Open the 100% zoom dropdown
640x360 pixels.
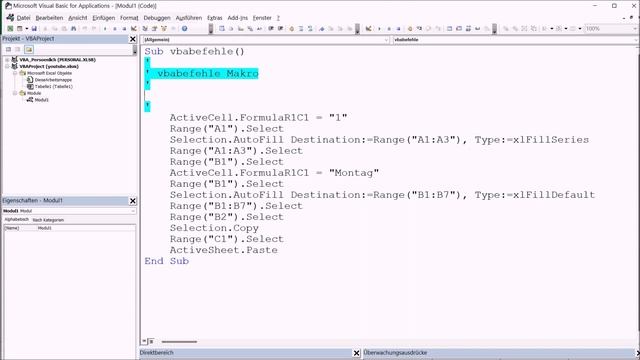(x=635, y=29)
